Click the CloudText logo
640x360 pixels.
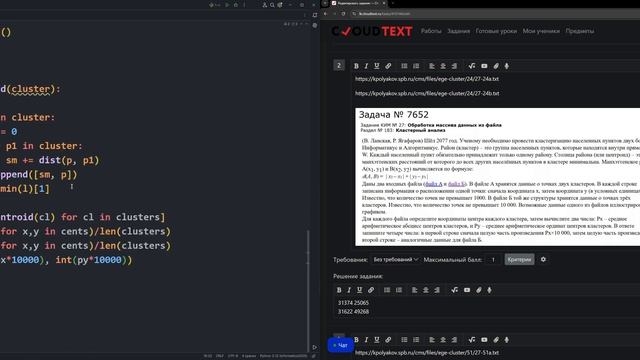[x=372, y=31]
